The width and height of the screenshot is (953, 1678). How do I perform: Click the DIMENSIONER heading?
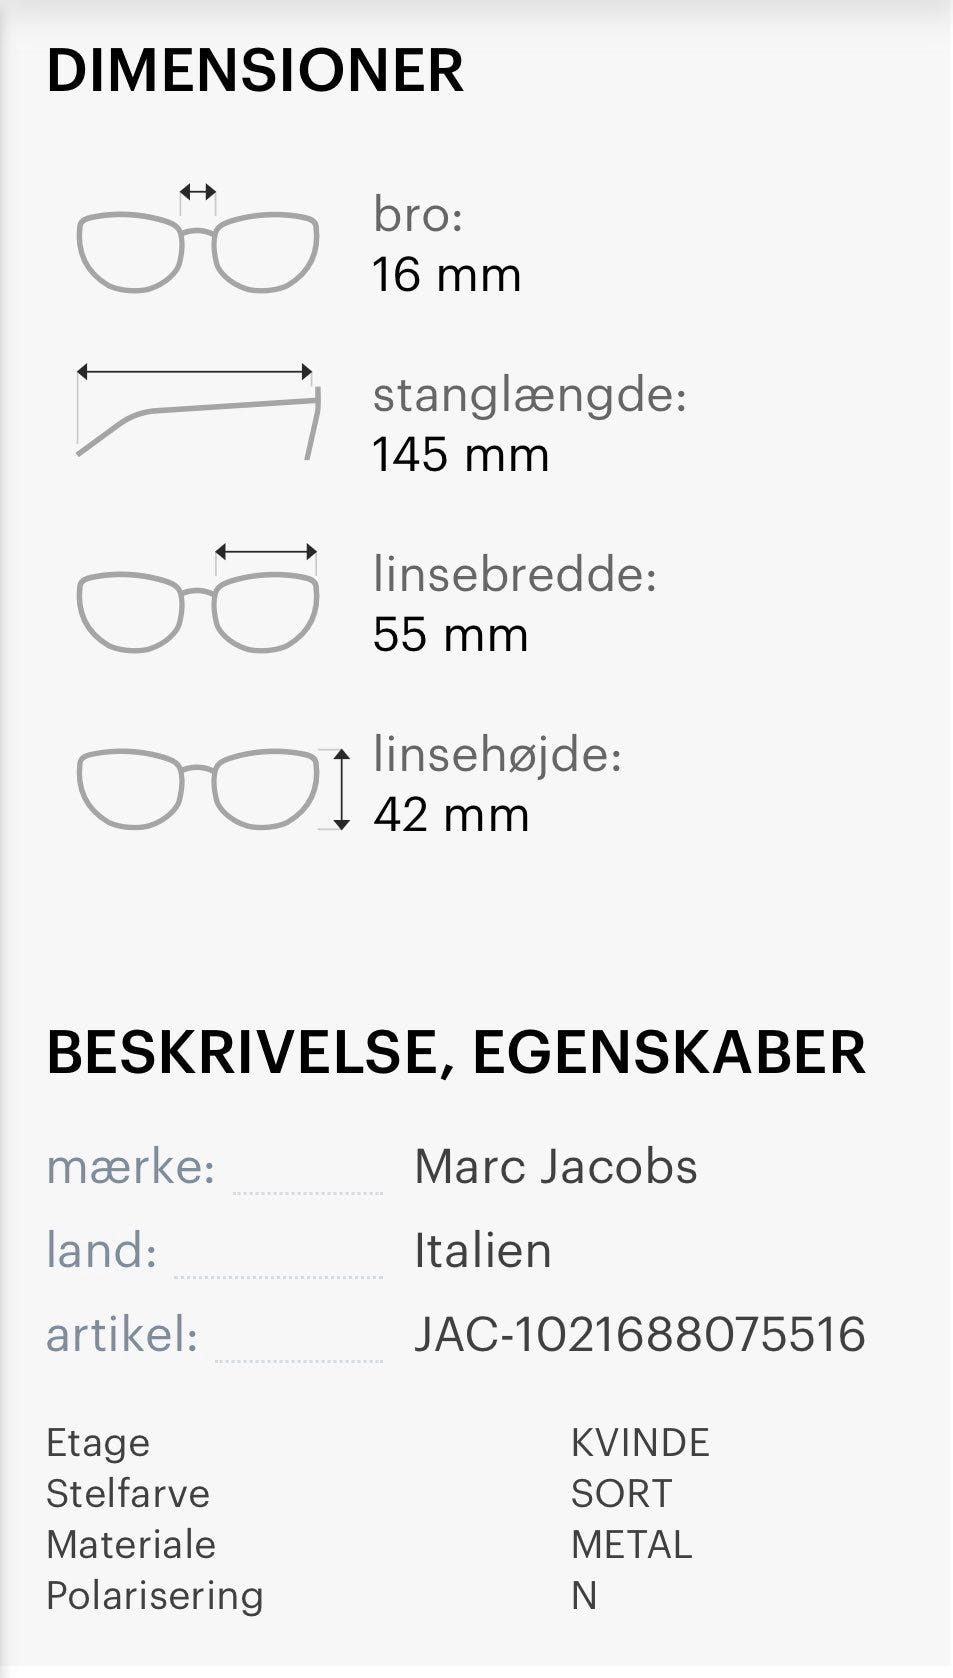coord(255,71)
